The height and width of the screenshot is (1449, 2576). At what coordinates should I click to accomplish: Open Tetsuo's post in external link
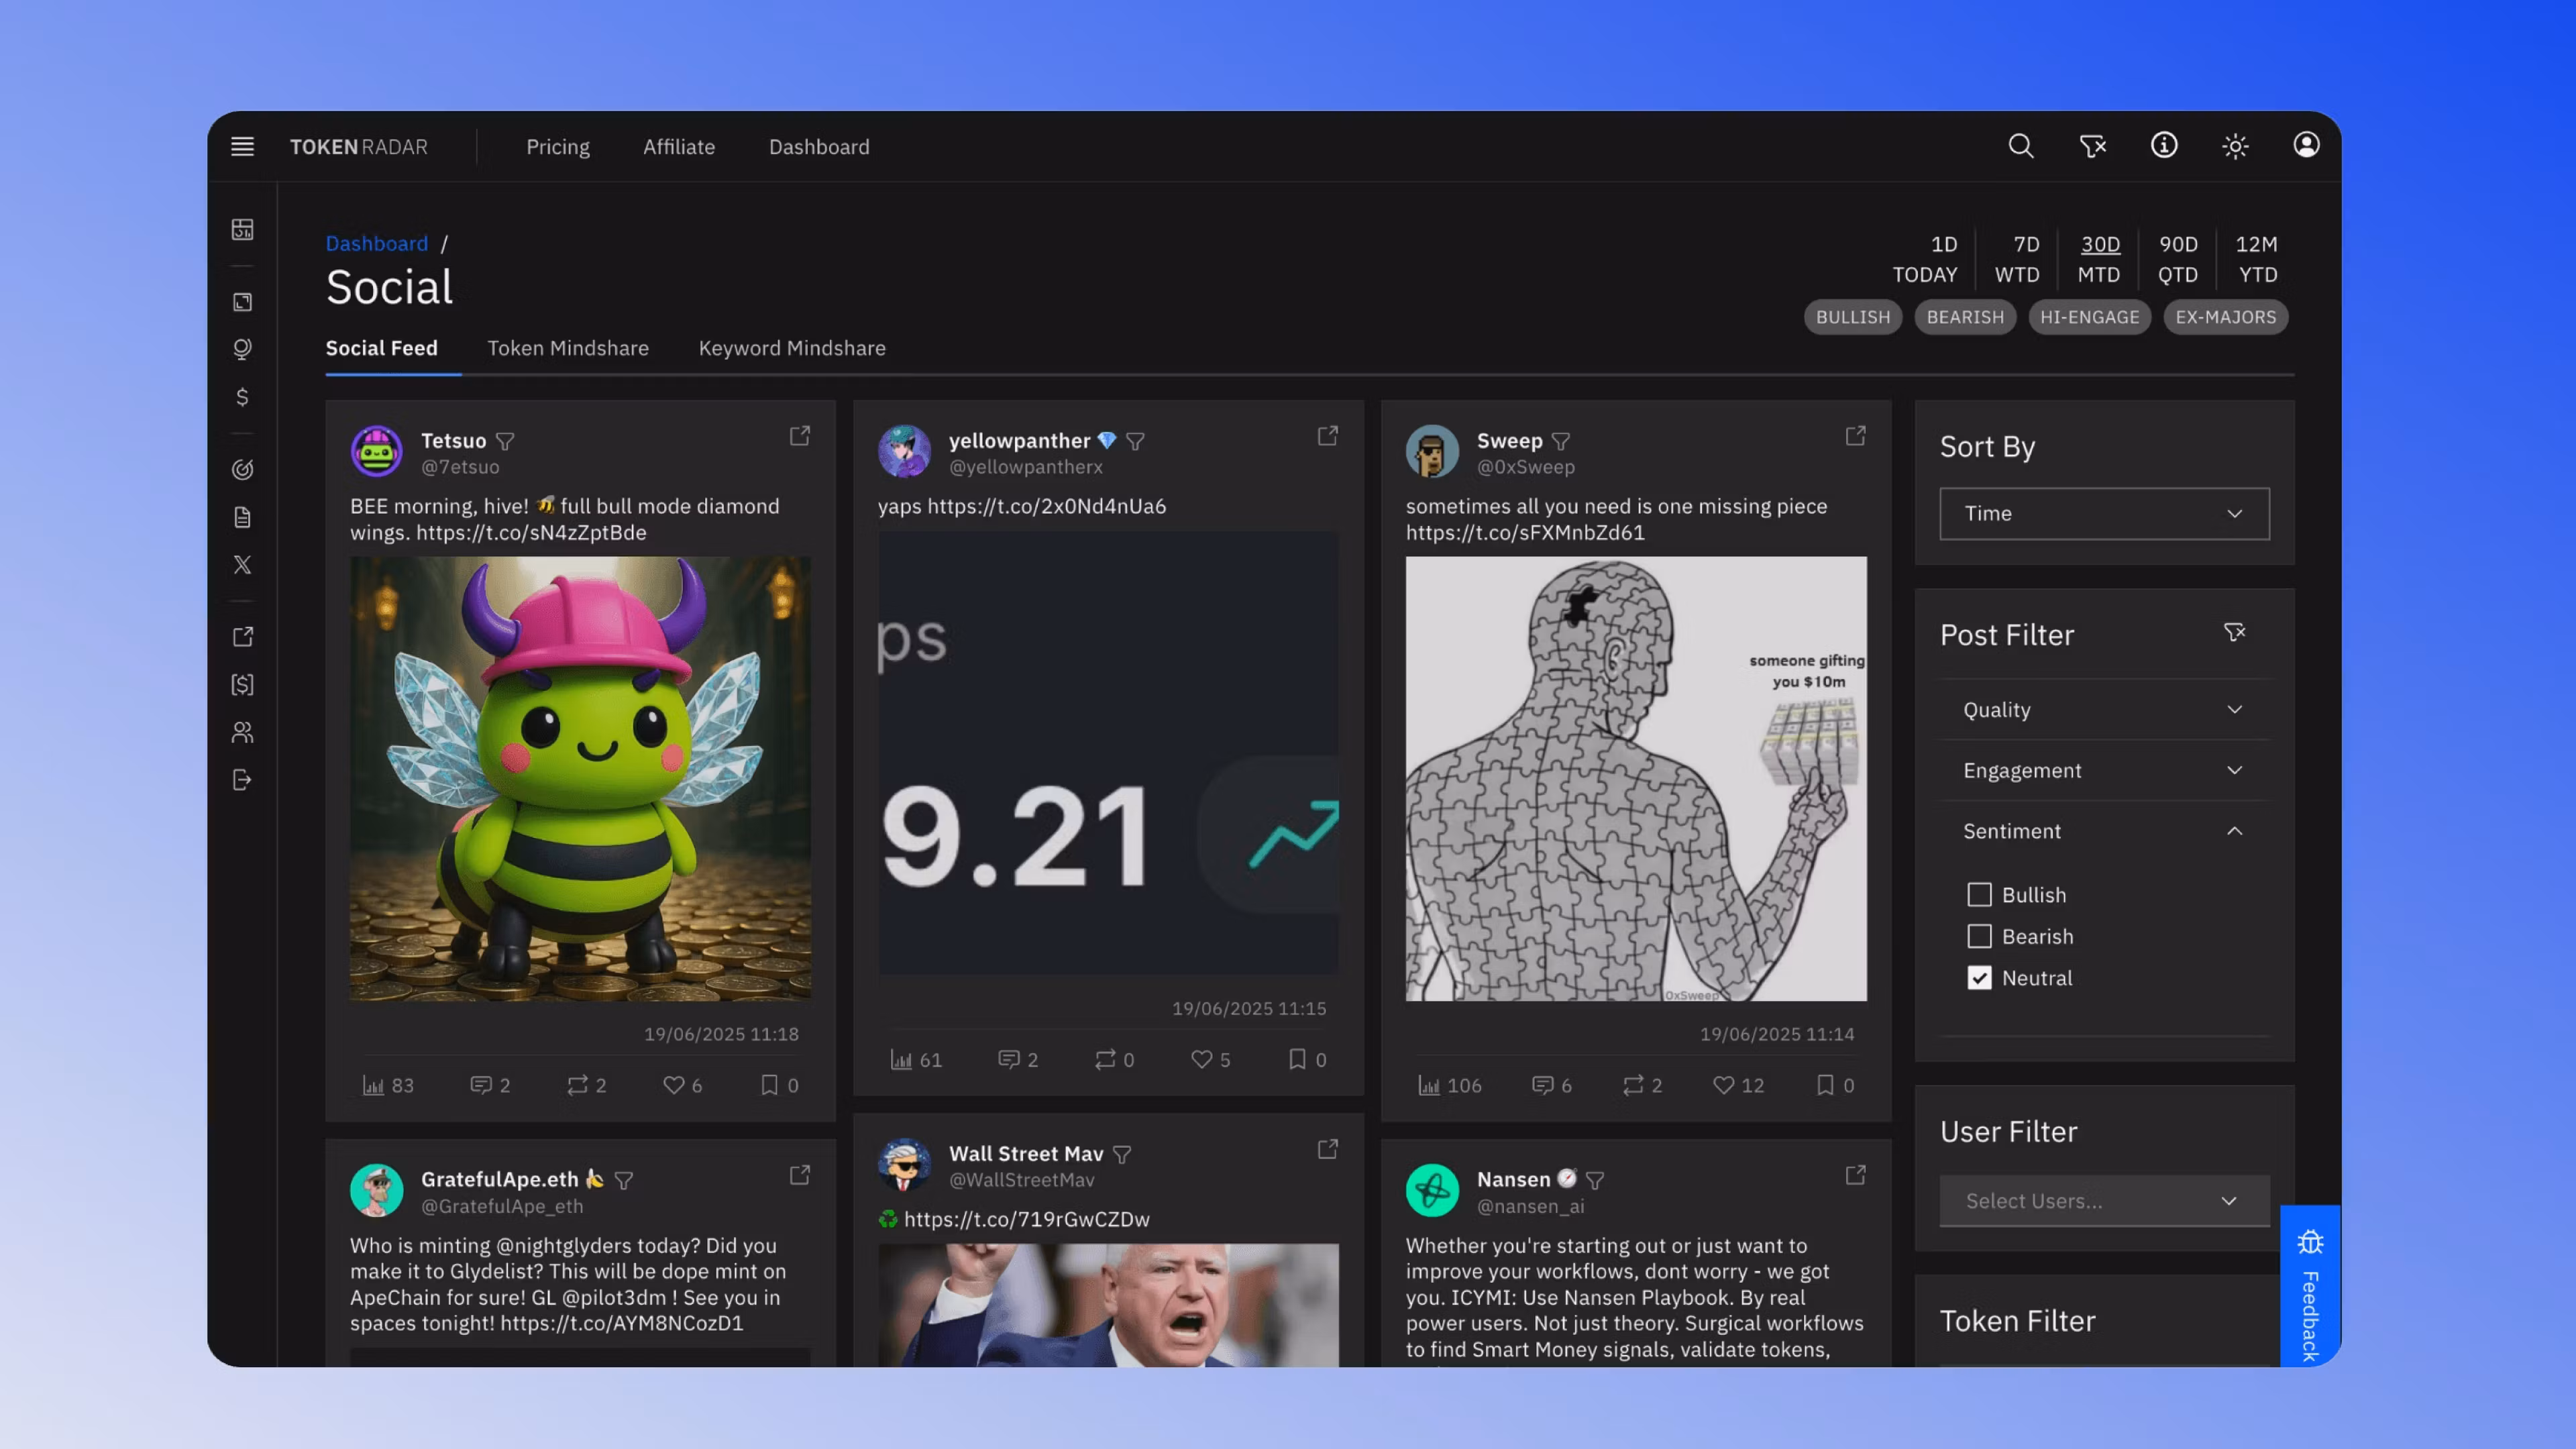pos(799,436)
